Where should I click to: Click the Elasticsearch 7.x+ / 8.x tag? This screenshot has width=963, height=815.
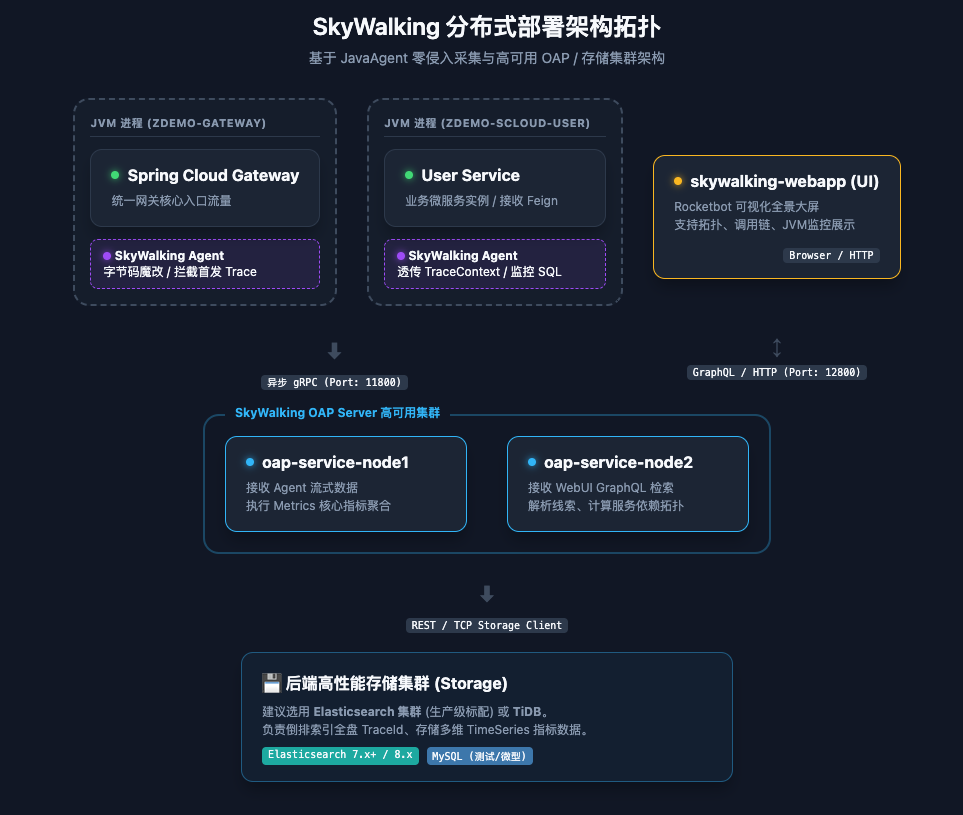click(340, 755)
